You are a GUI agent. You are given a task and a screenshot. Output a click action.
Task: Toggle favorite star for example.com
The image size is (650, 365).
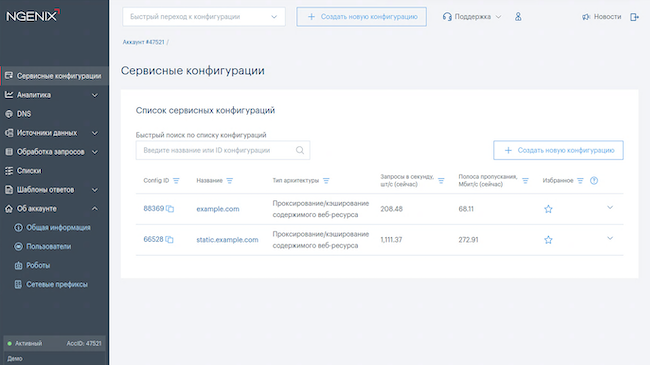(x=548, y=209)
